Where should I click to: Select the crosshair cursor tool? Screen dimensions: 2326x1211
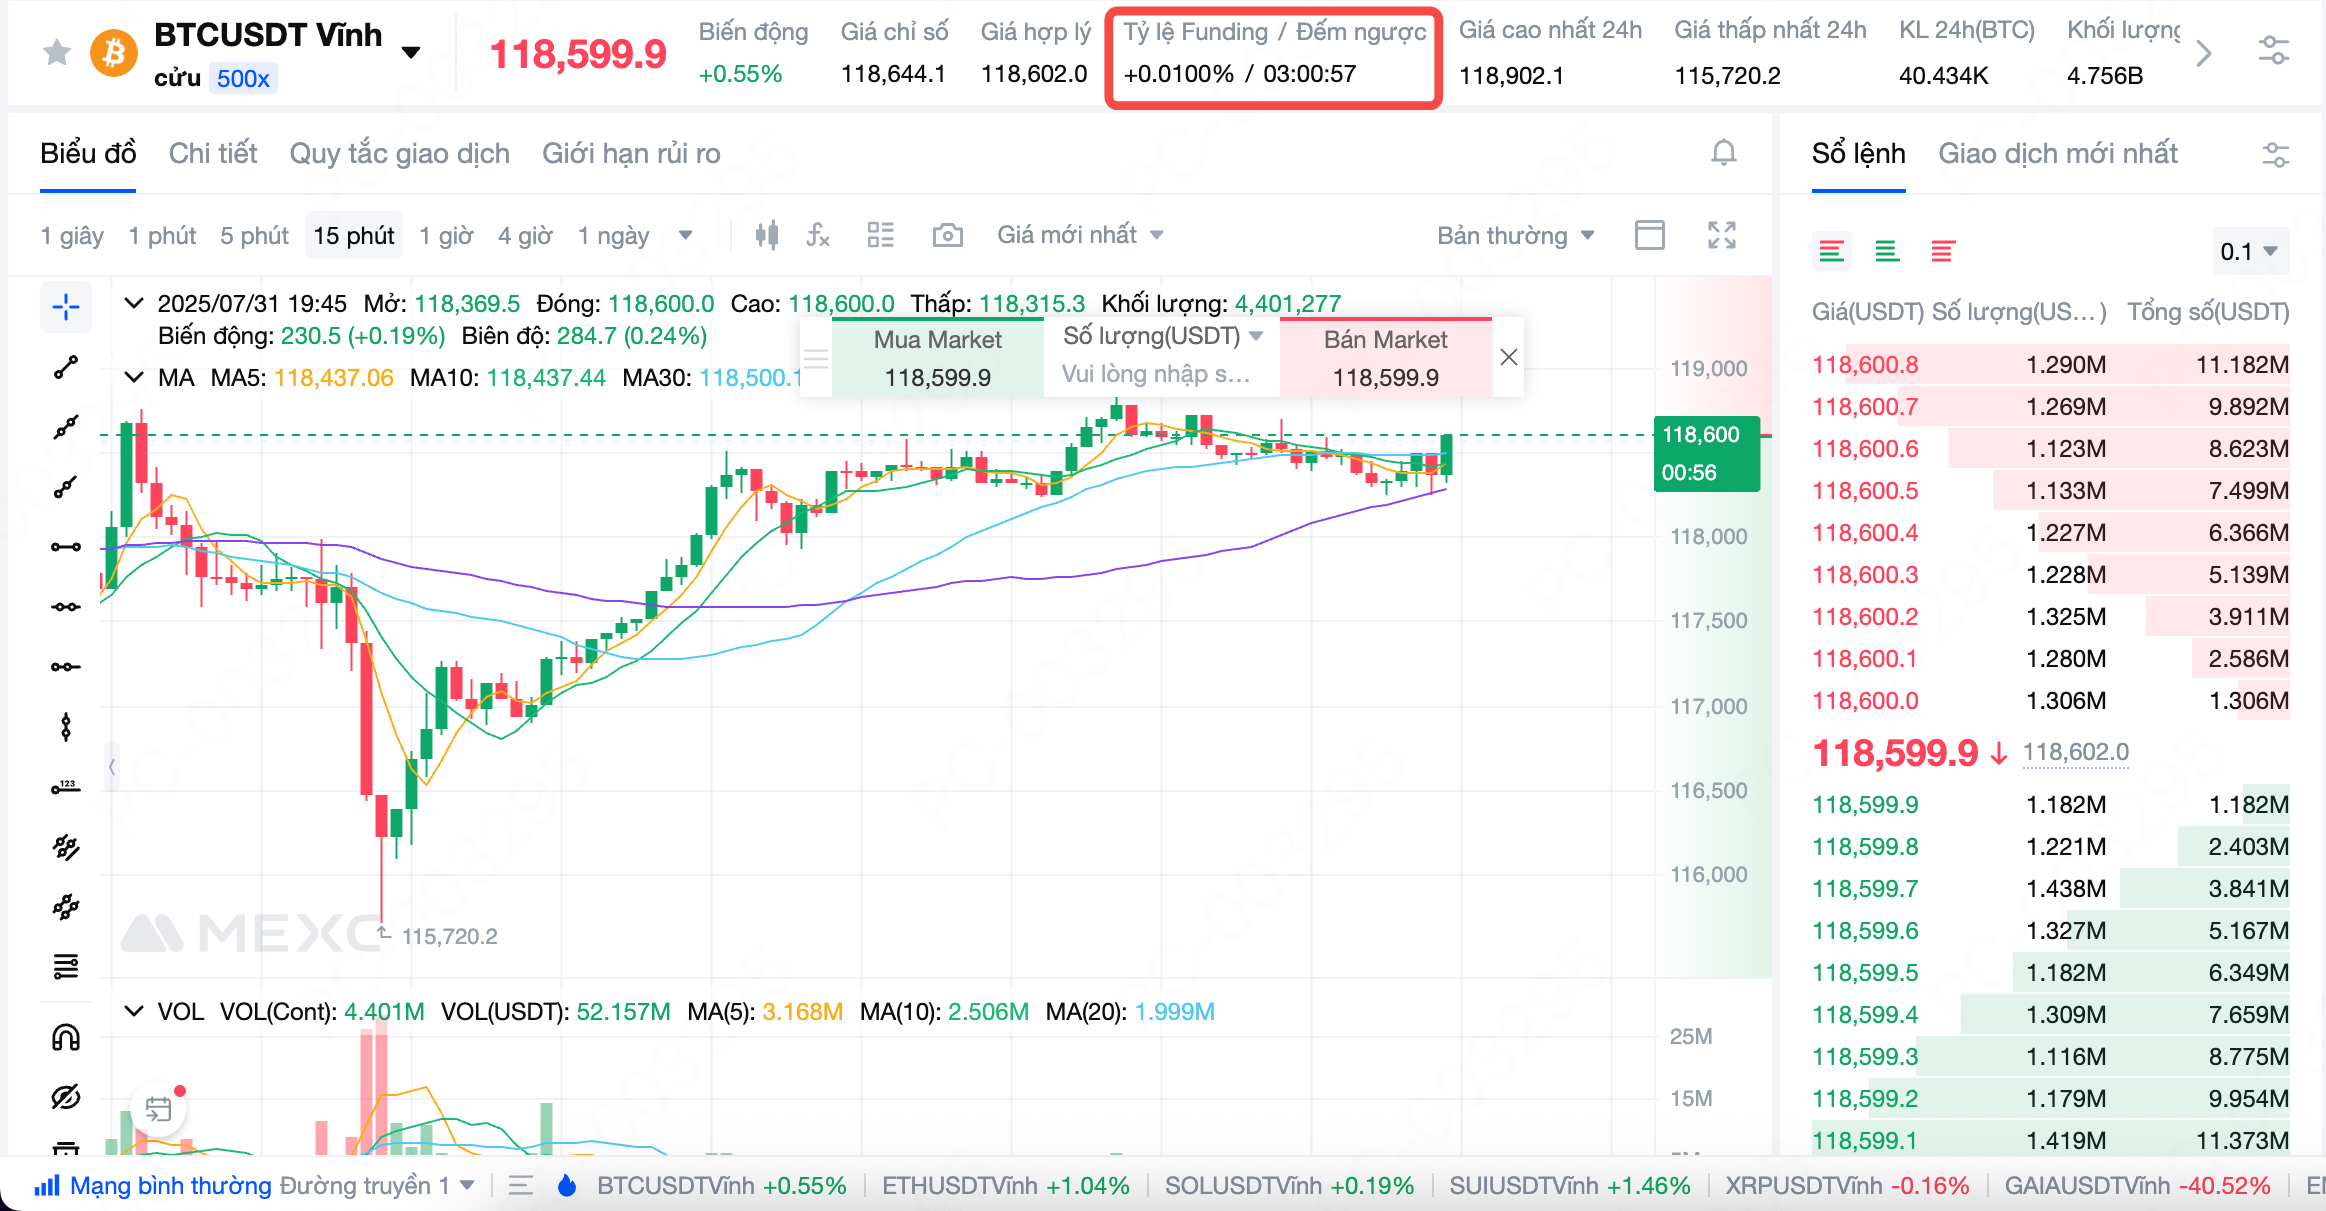(66, 307)
